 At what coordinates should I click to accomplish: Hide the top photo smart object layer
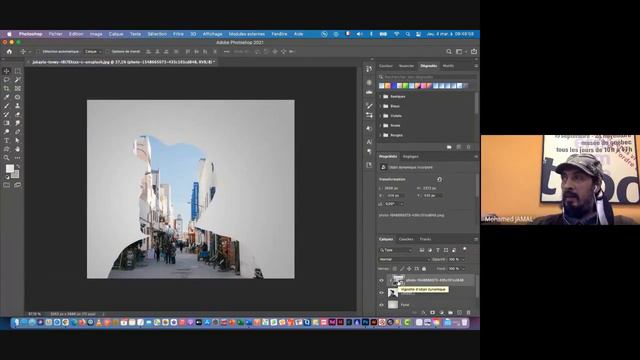[382, 280]
